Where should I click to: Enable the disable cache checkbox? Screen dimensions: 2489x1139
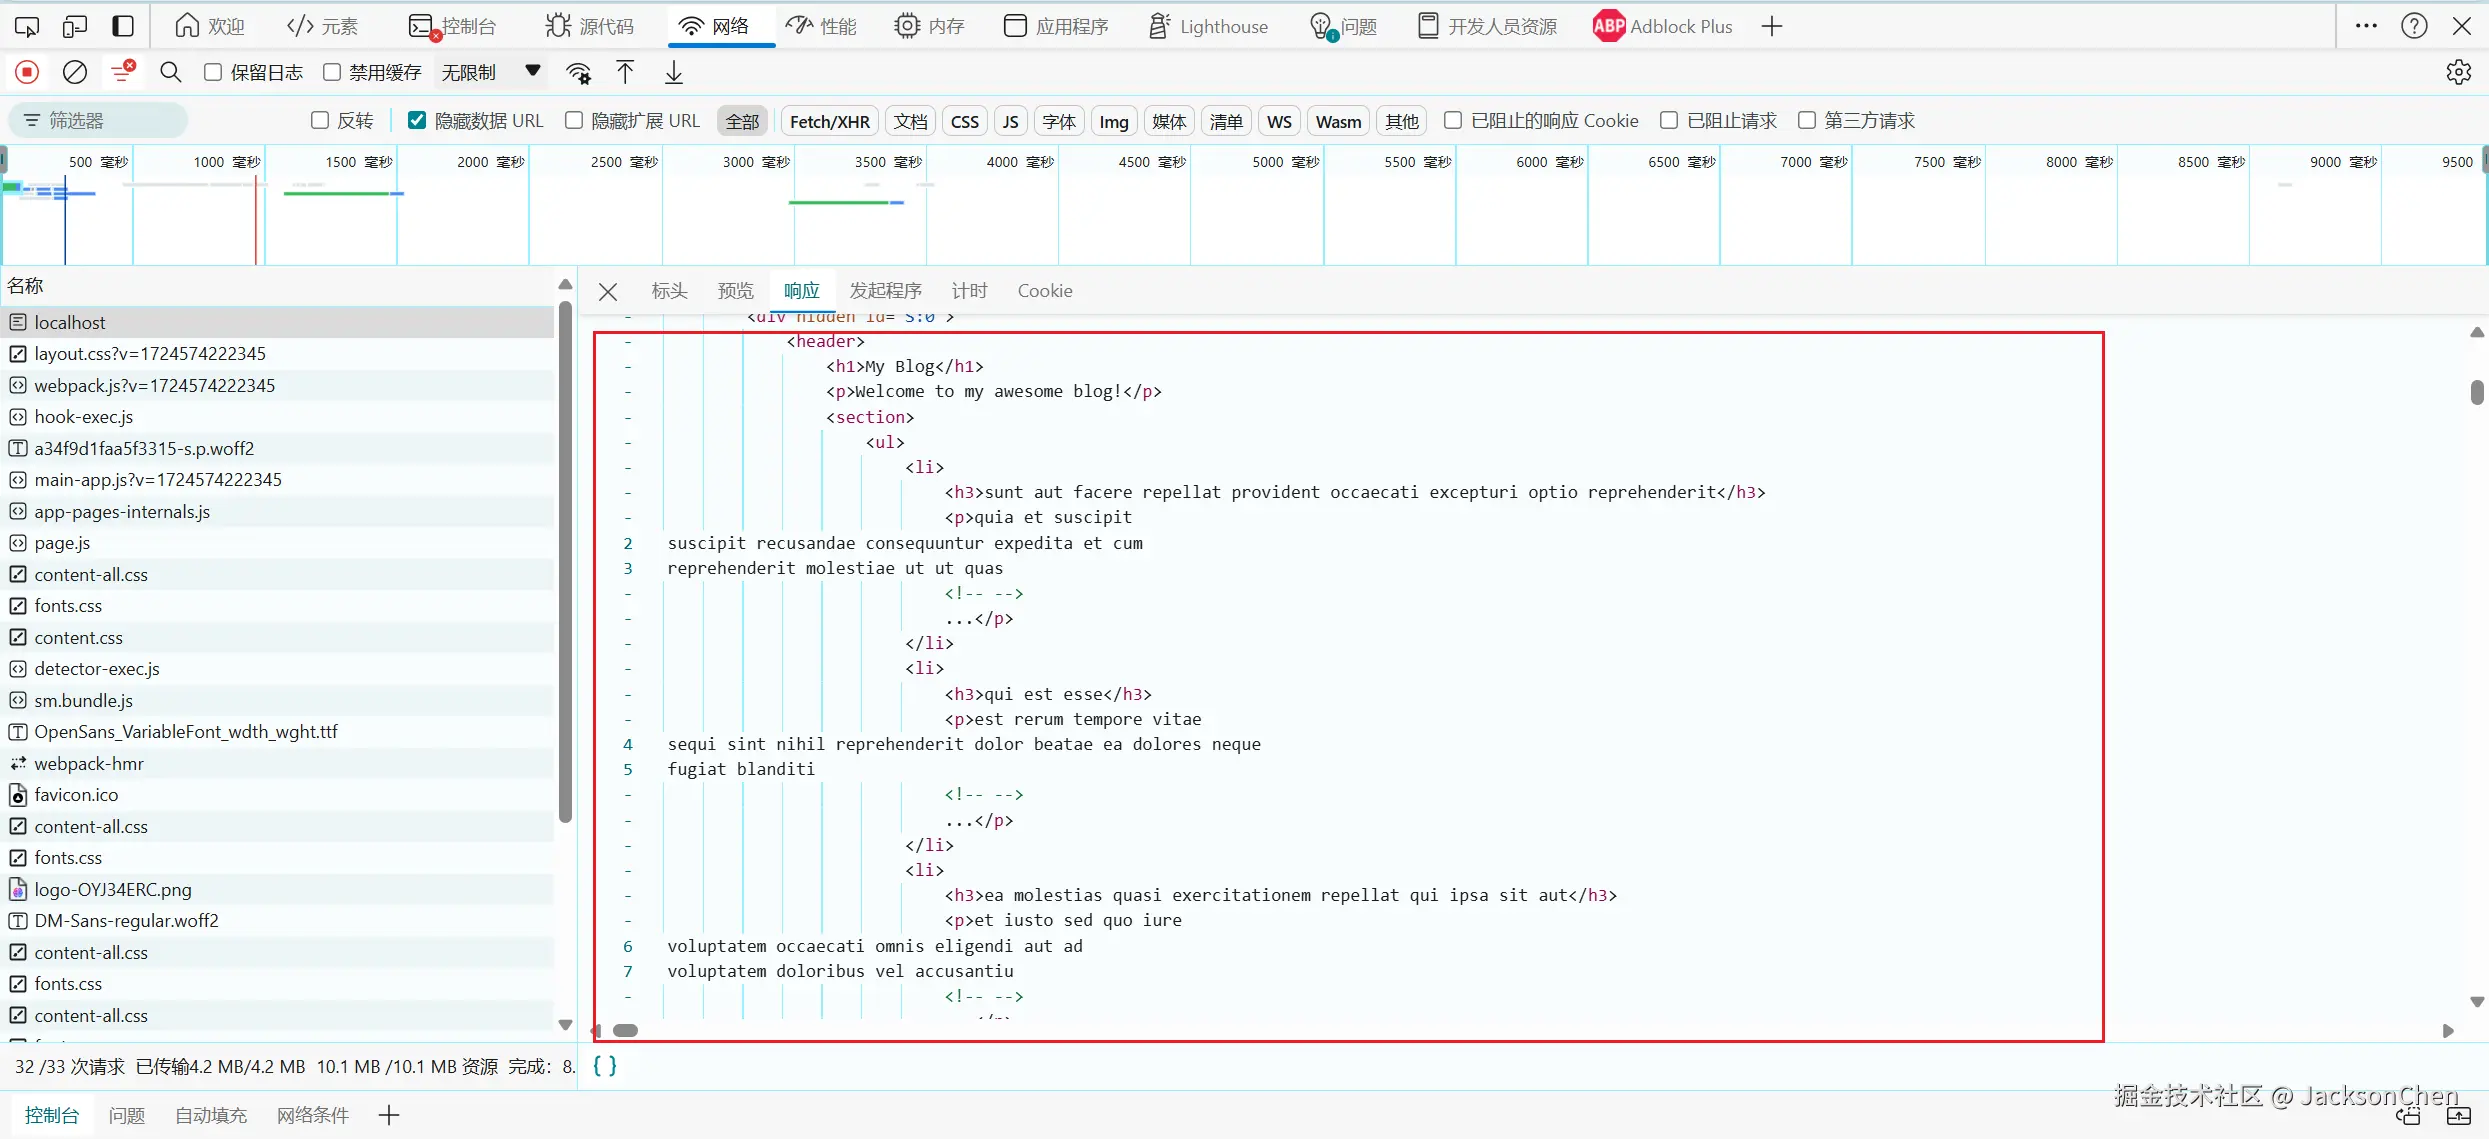pos(332,72)
